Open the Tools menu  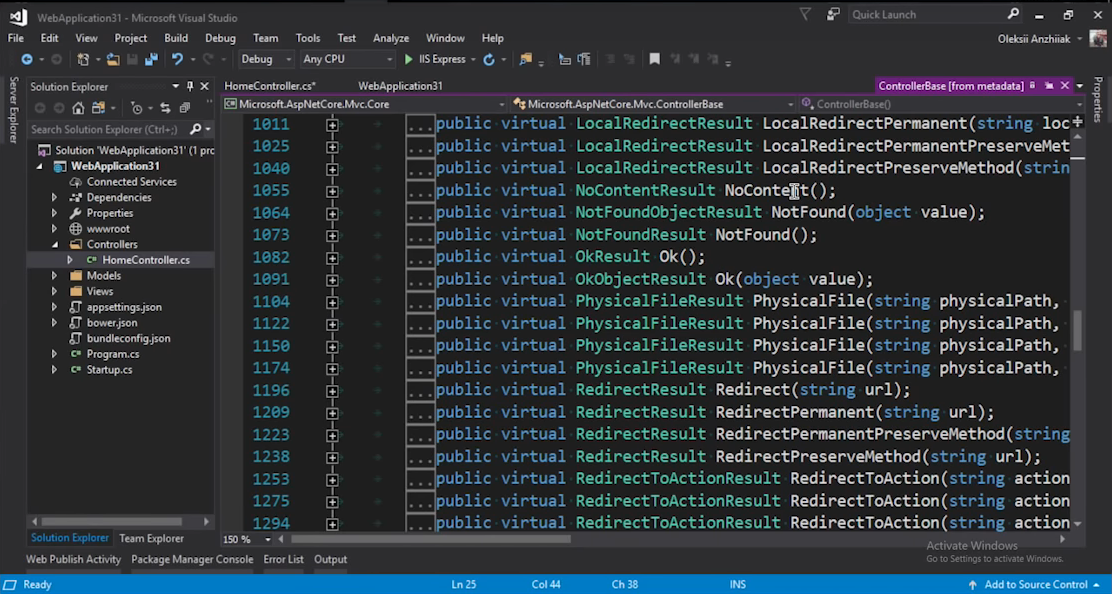point(308,38)
